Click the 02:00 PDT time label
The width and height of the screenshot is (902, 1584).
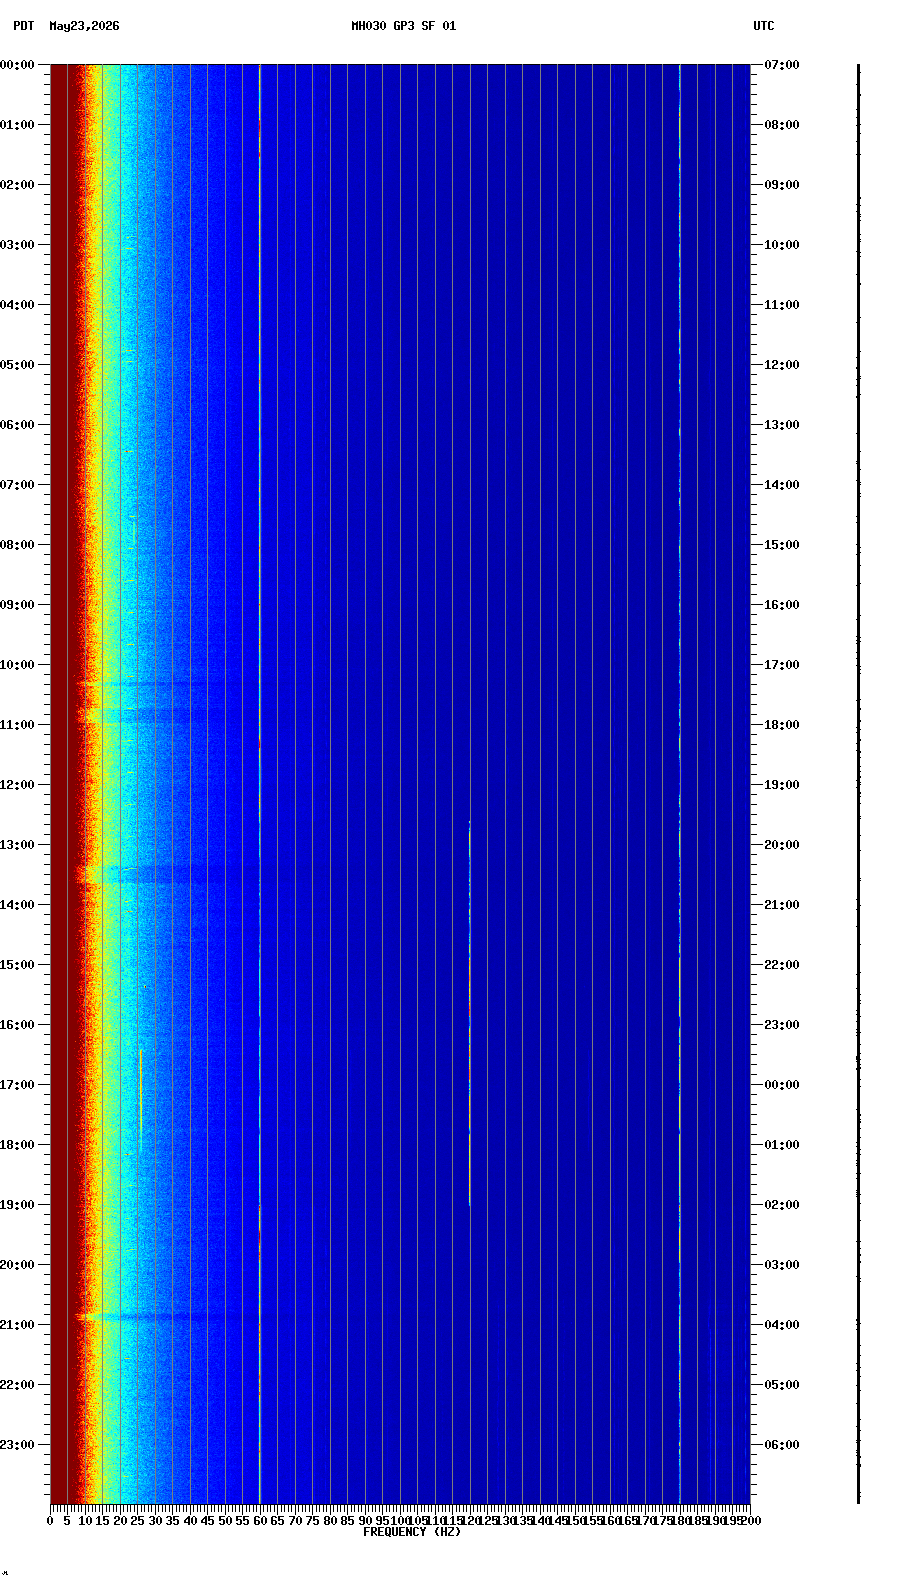[x=17, y=185]
